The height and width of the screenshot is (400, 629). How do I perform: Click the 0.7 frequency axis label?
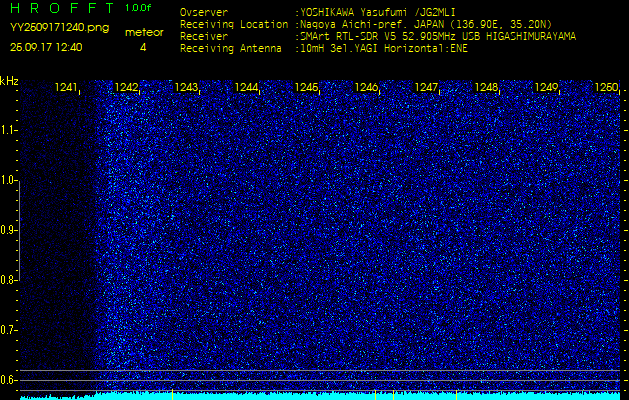coord(7,330)
